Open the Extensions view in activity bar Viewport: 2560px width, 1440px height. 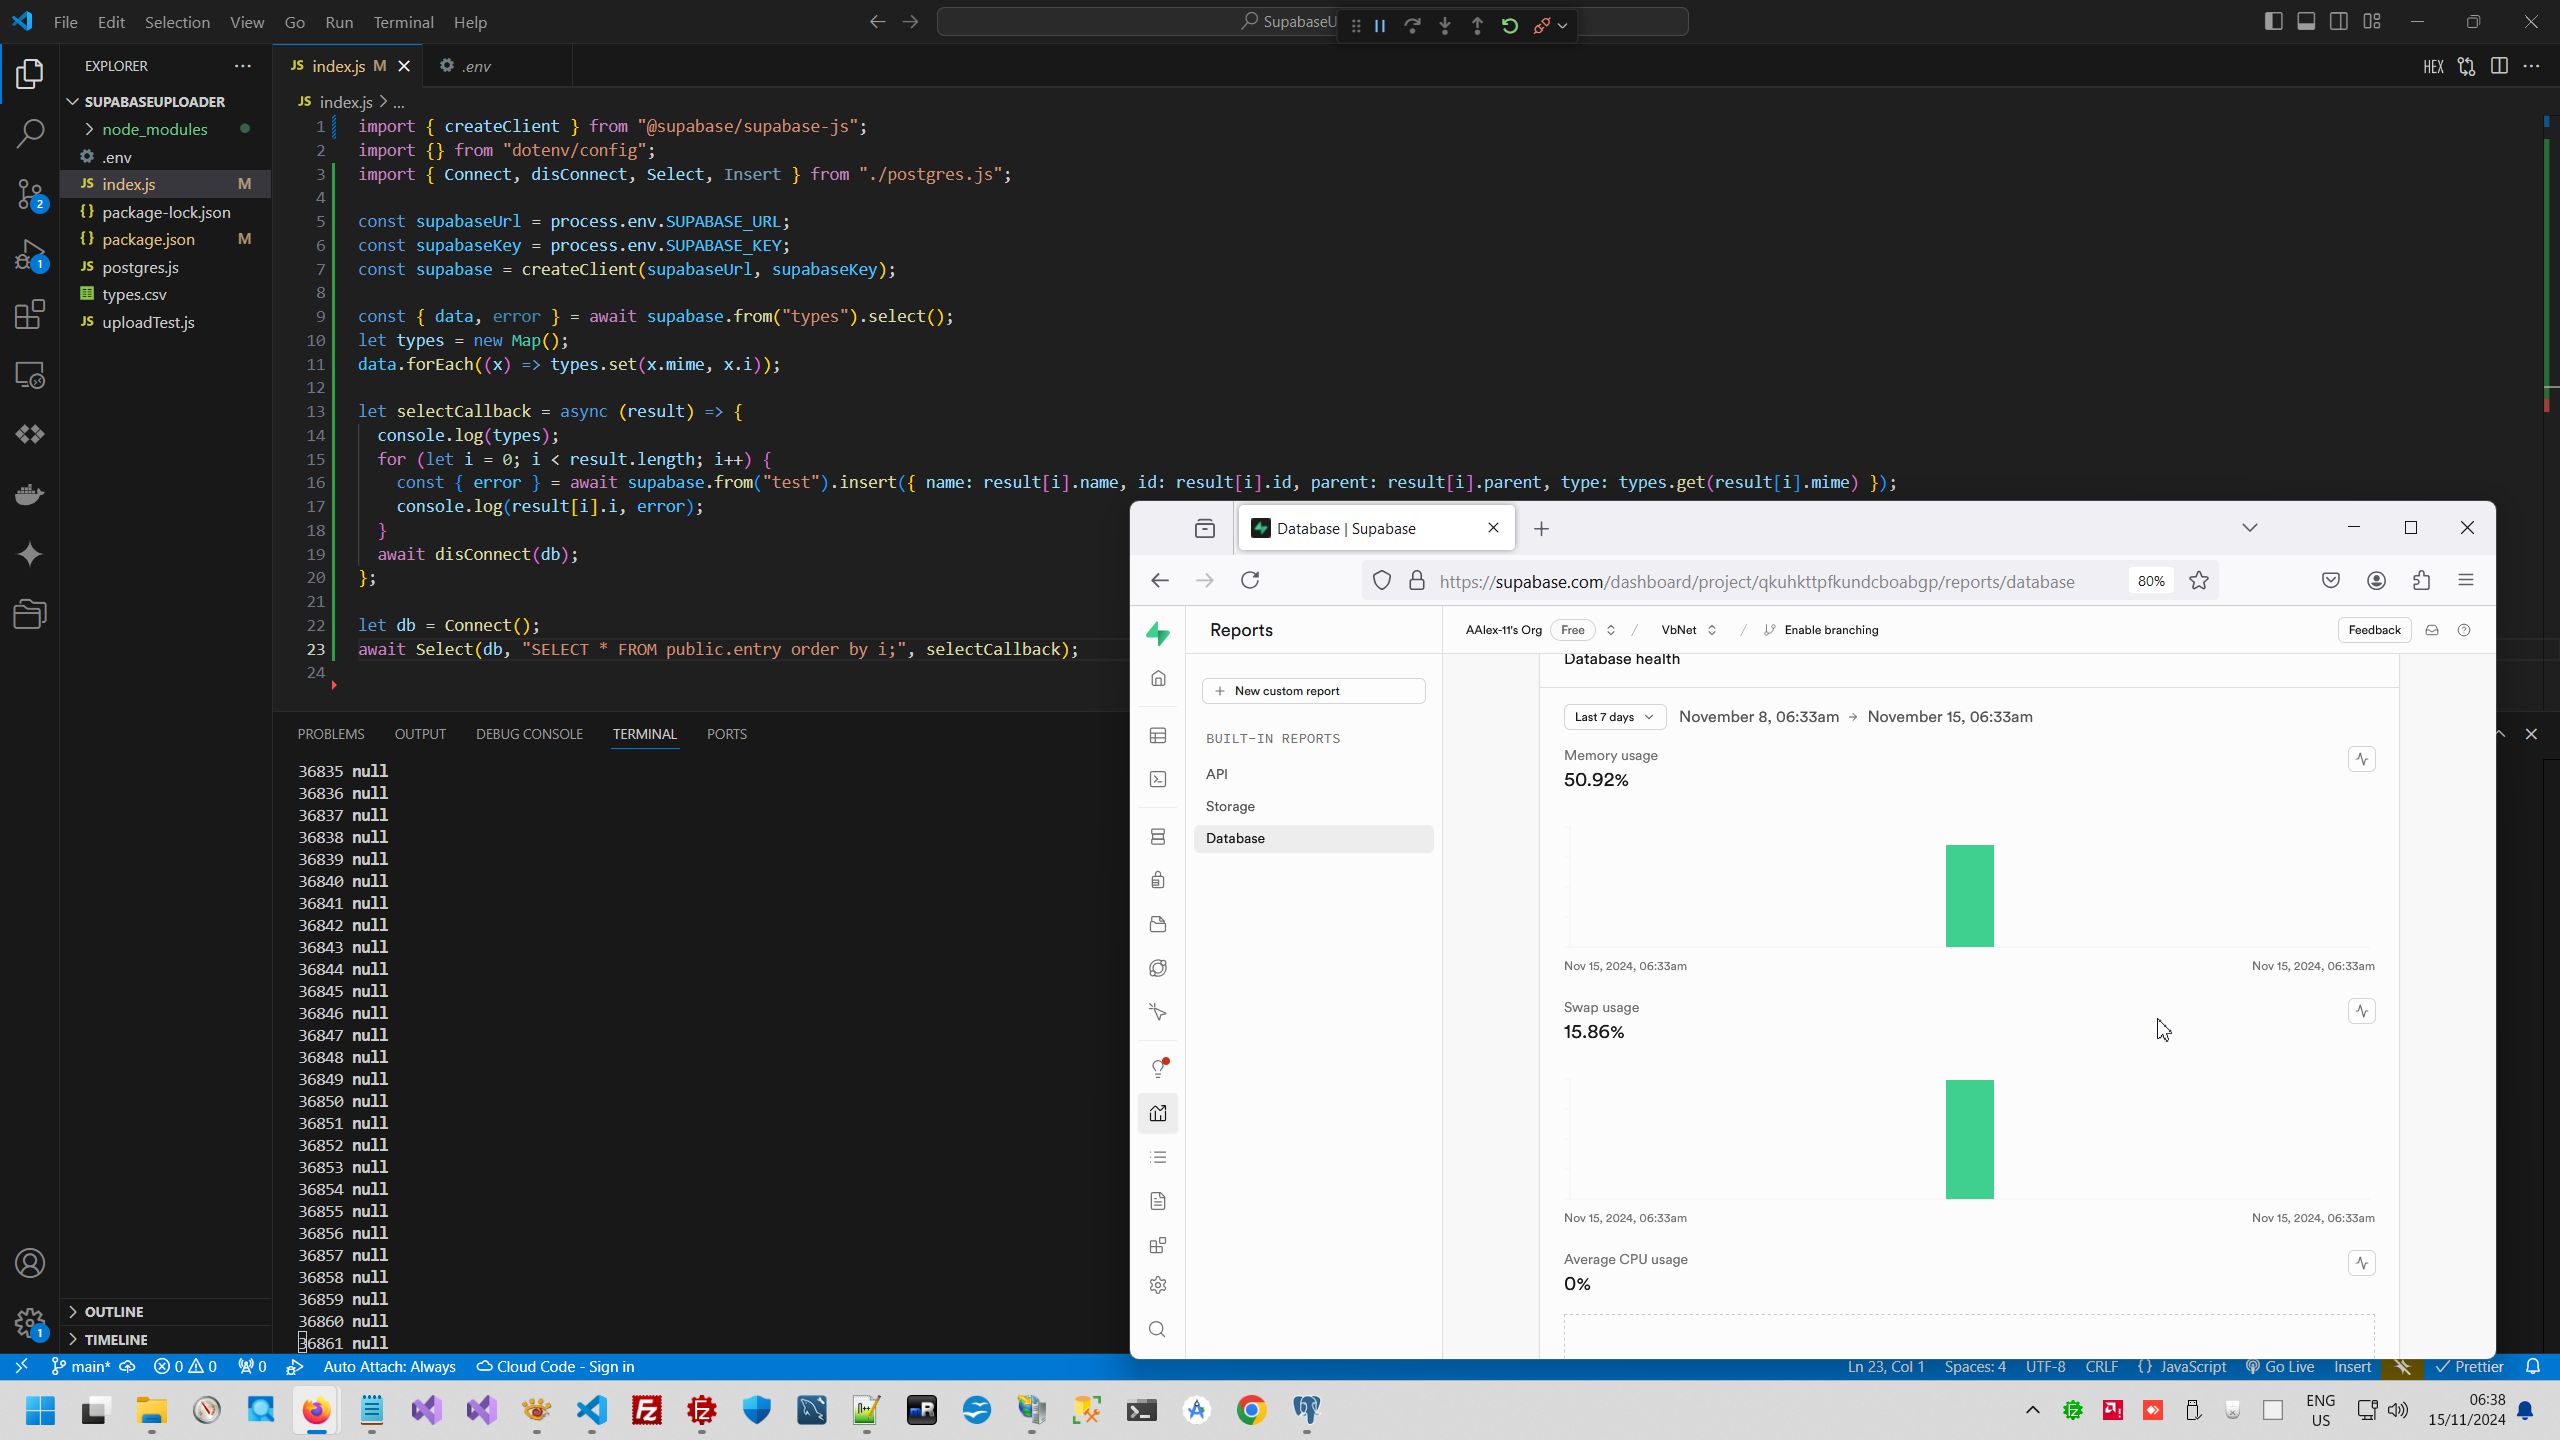coord(30,315)
